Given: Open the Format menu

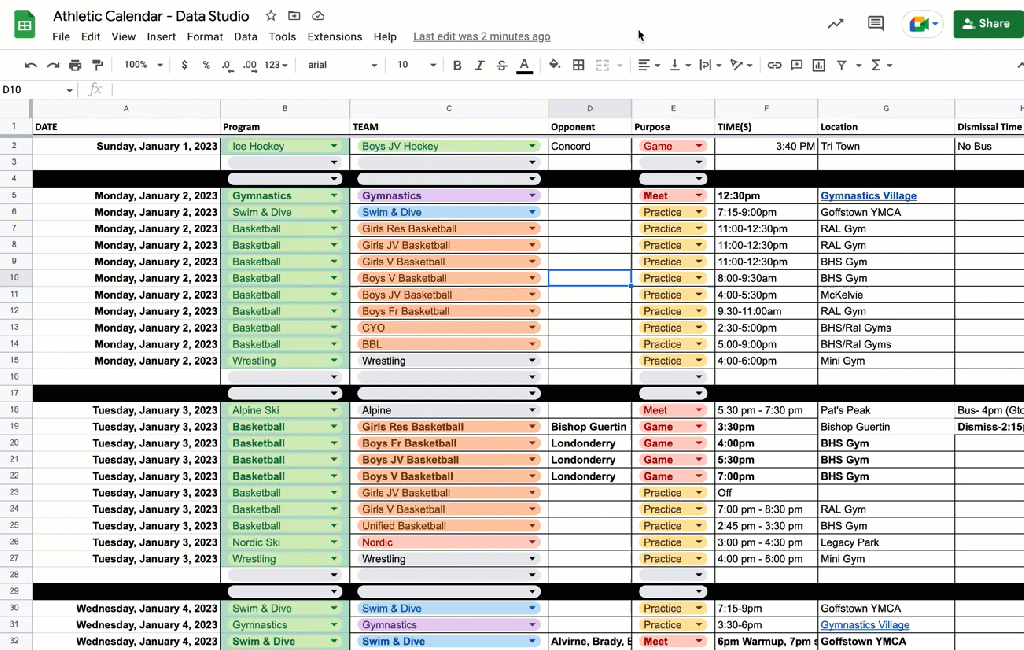Looking at the screenshot, I should coord(204,37).
